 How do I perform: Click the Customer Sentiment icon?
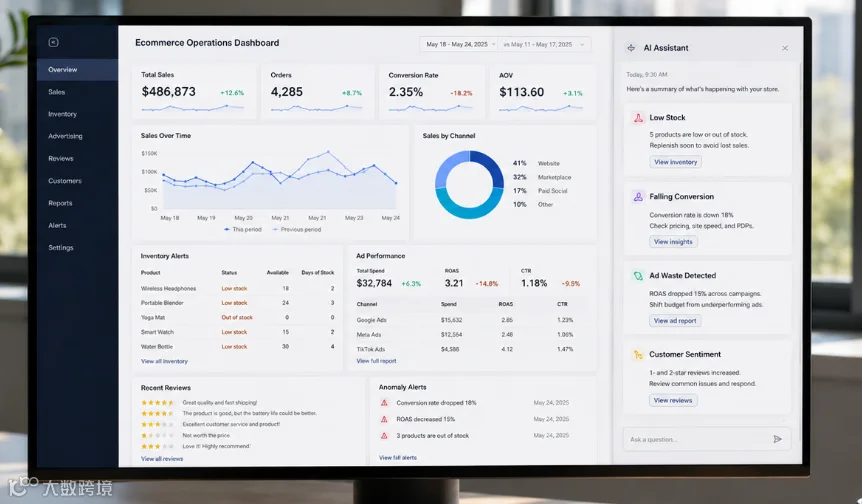click(x=638, y=355)
